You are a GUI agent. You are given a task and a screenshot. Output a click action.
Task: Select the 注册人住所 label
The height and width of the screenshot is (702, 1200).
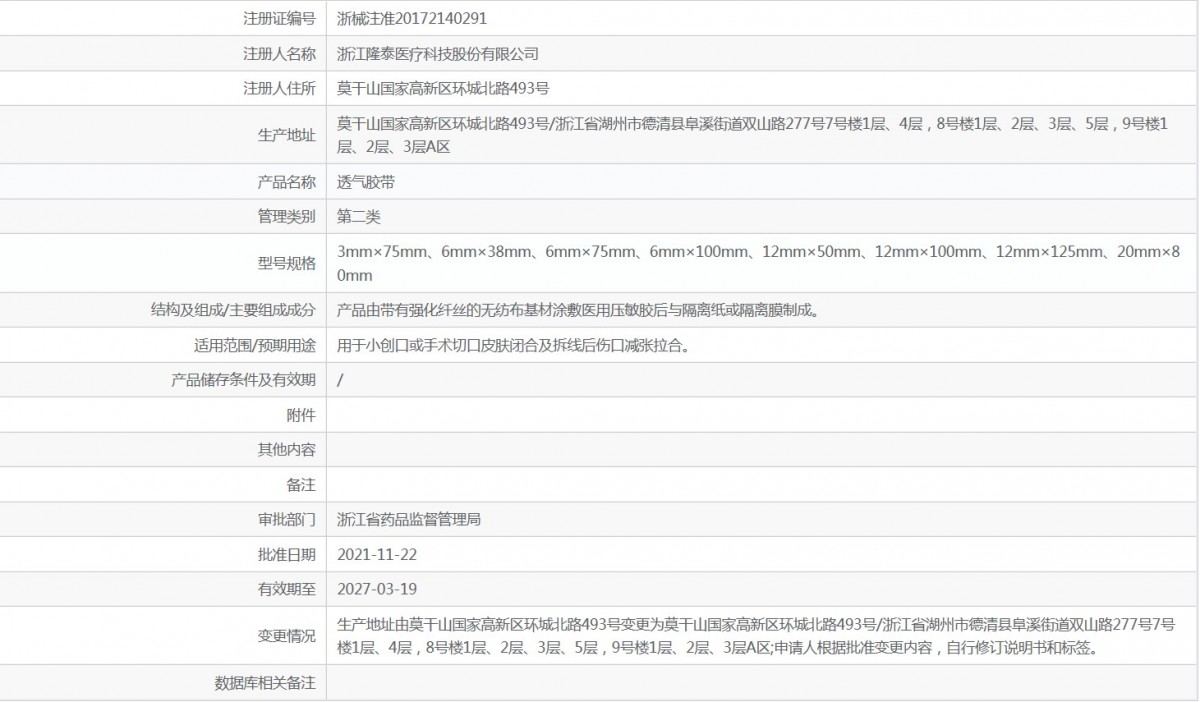coord(279,89)
